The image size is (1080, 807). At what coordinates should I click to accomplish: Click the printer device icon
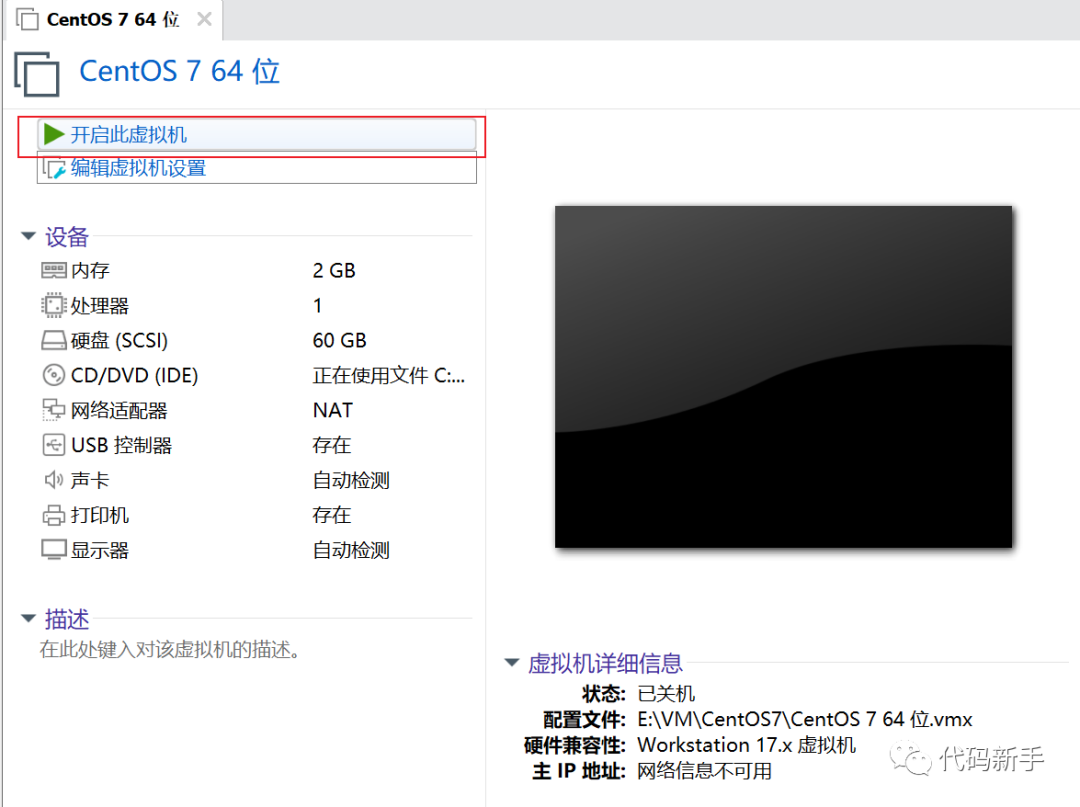click(x=54, y=515)
